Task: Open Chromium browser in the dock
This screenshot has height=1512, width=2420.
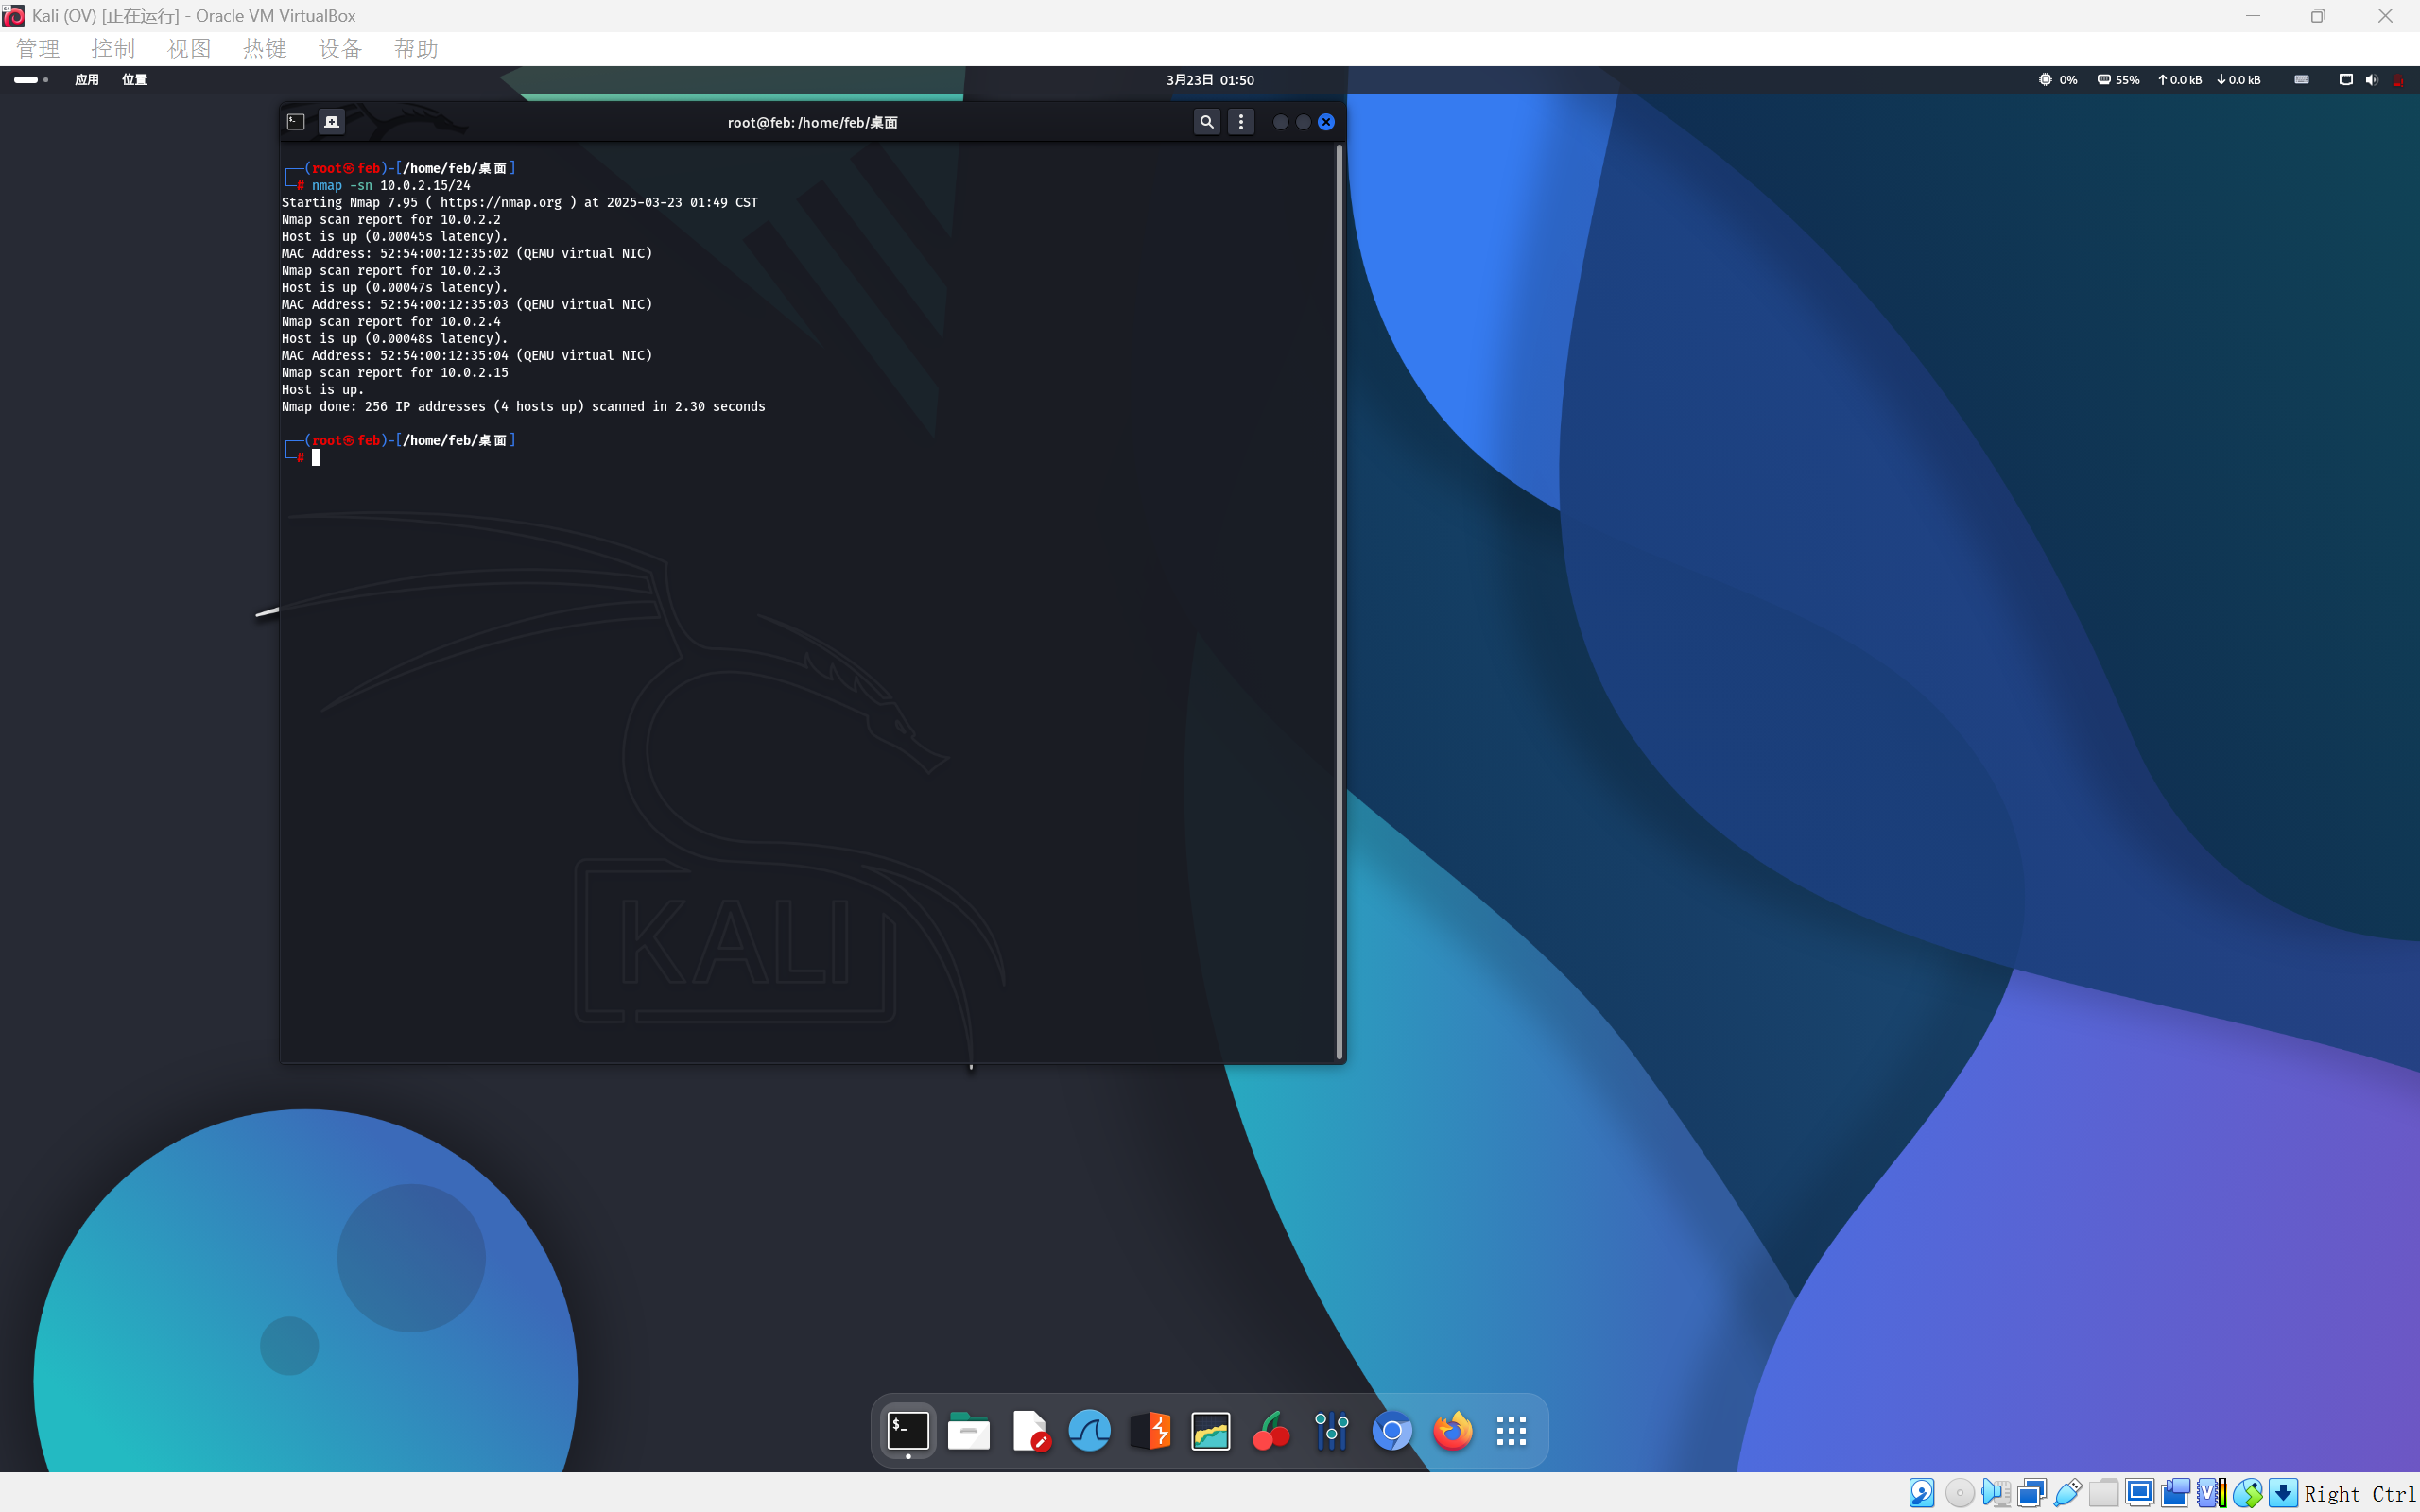Action: tap(1392, 1431)
